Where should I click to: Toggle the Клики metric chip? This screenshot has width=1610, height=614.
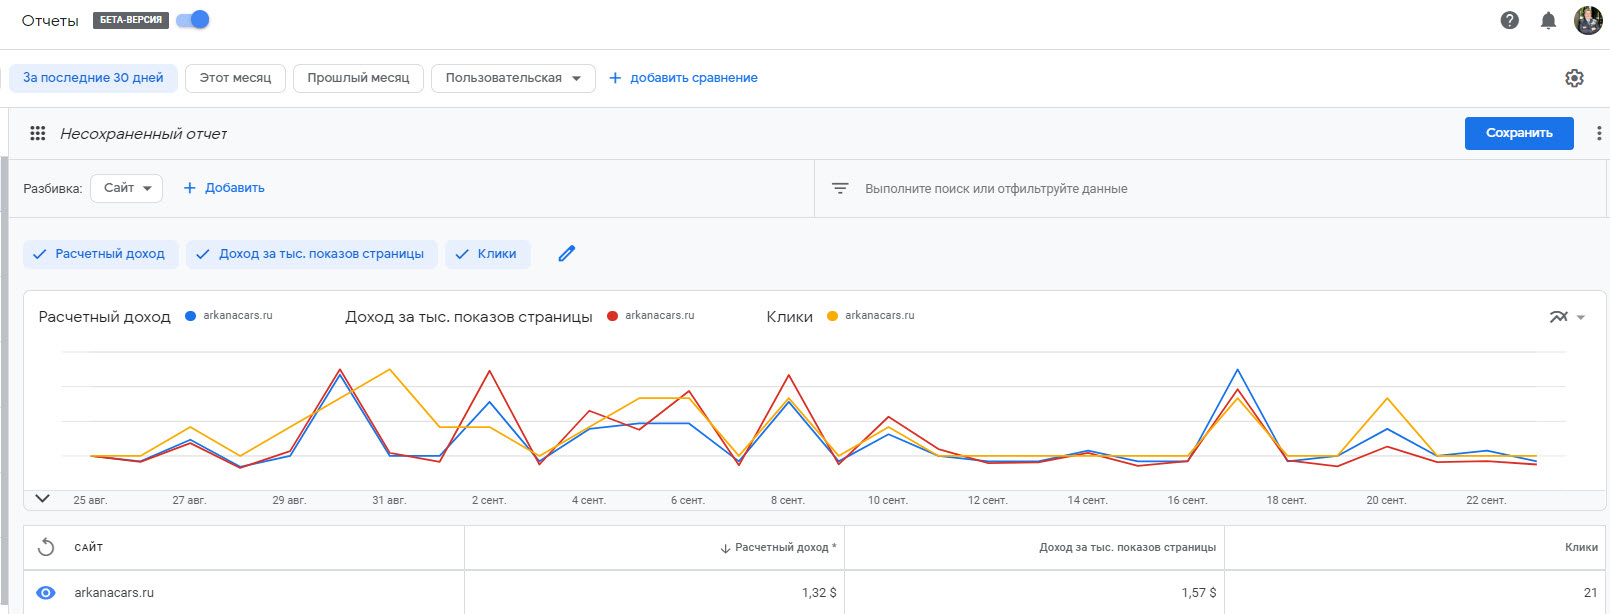pyautogui.click(x=487, y=254)
